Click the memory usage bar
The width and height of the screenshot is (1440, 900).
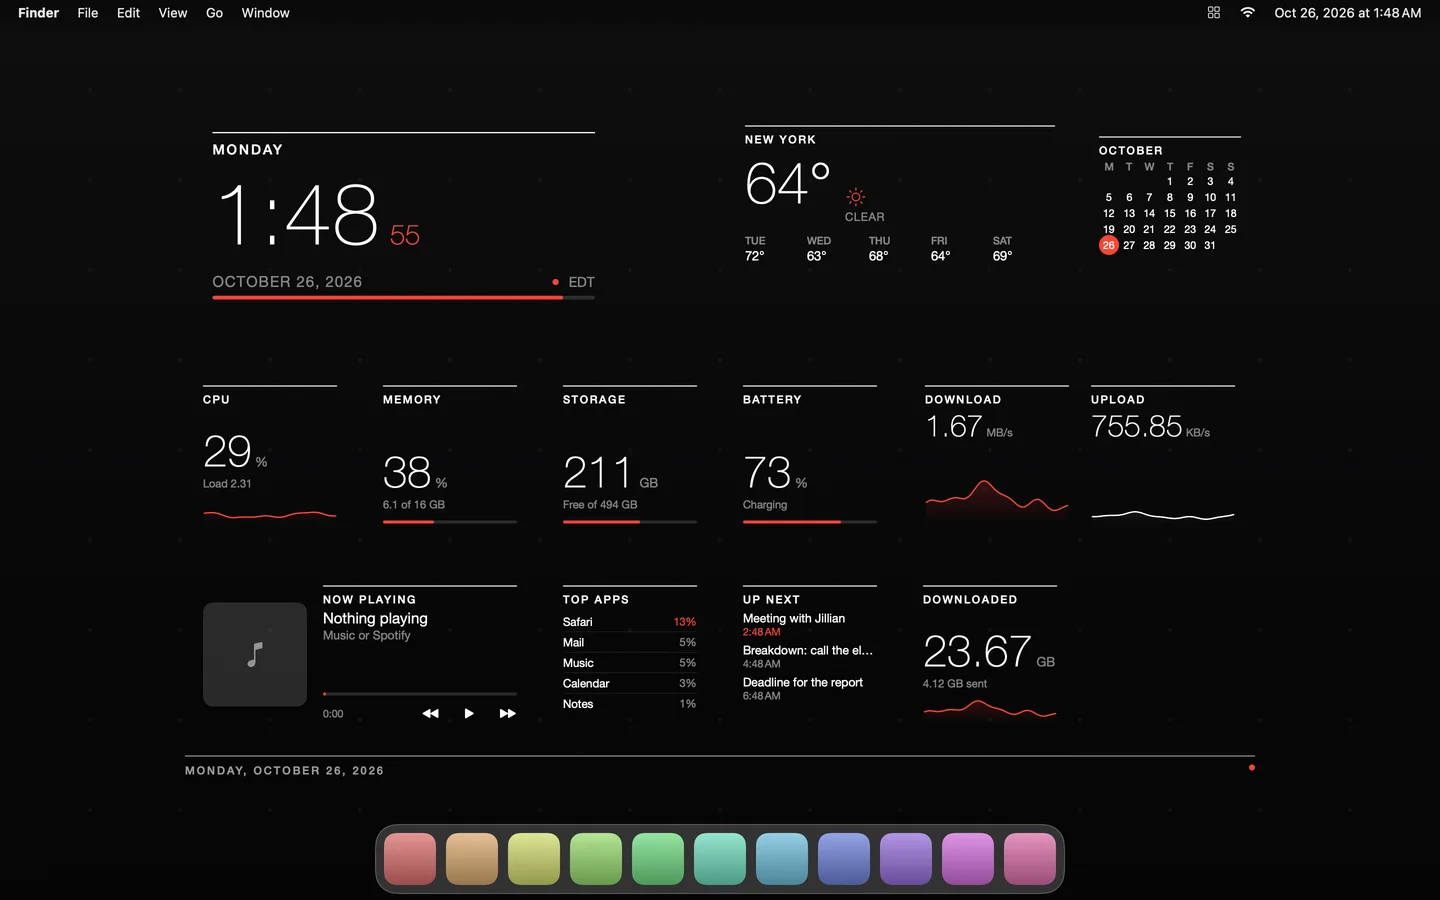(450, 522)
